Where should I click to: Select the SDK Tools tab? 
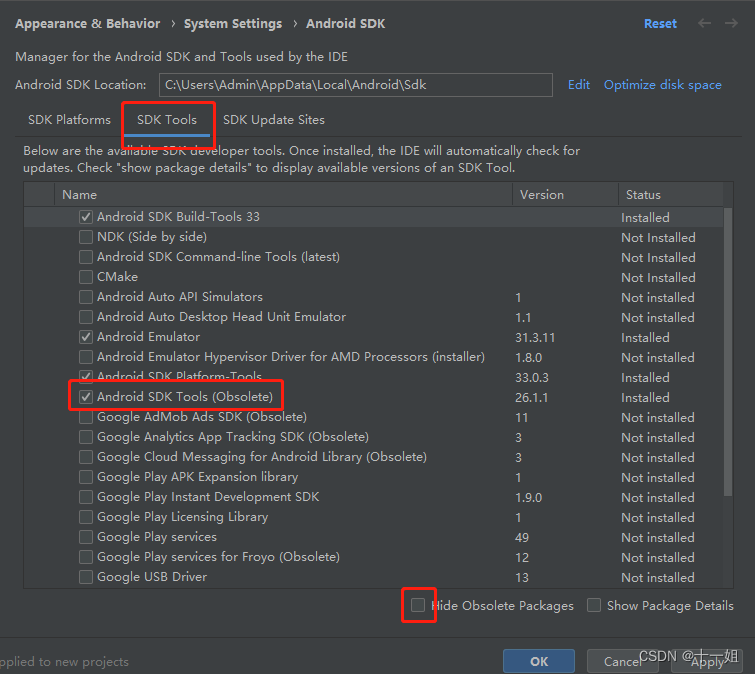pos(167,119)
